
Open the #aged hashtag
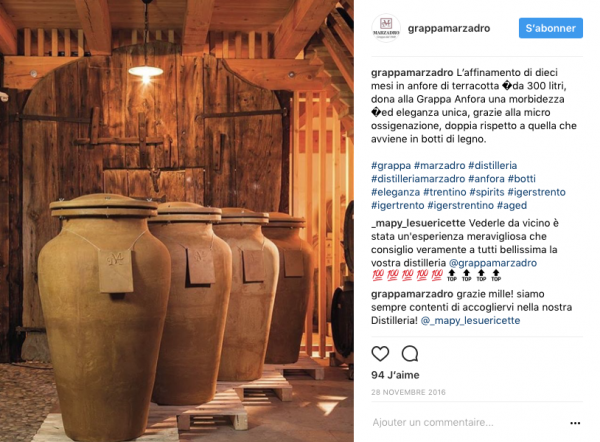[512, 206]
